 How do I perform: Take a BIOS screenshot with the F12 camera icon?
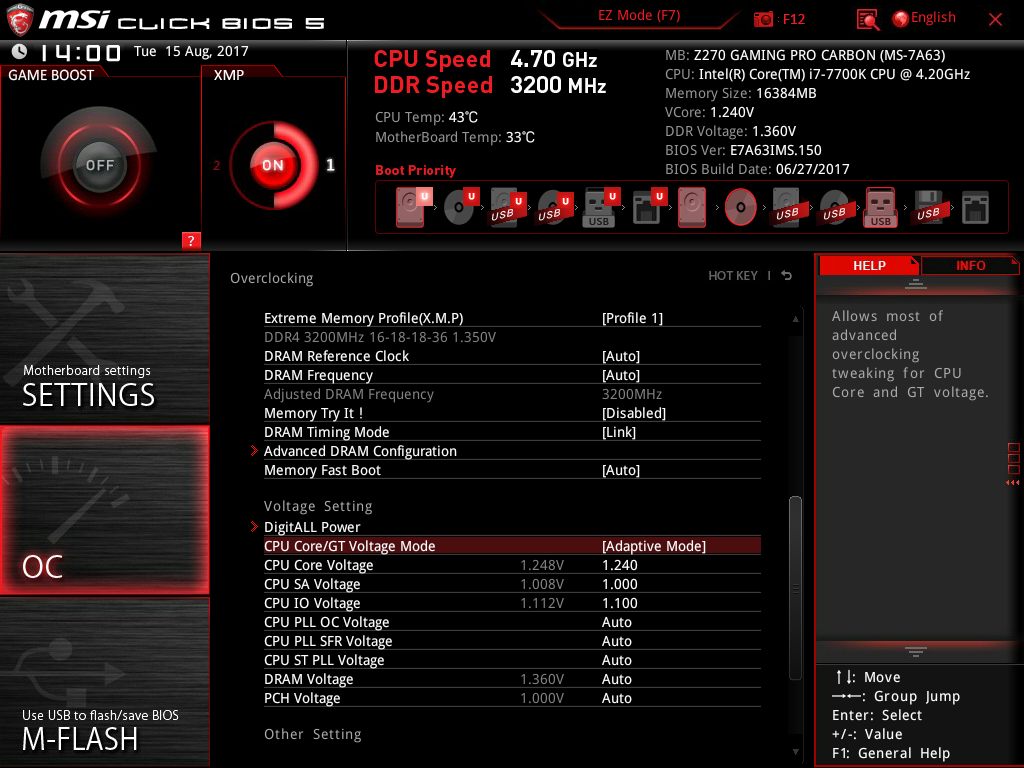click(763, 19)
